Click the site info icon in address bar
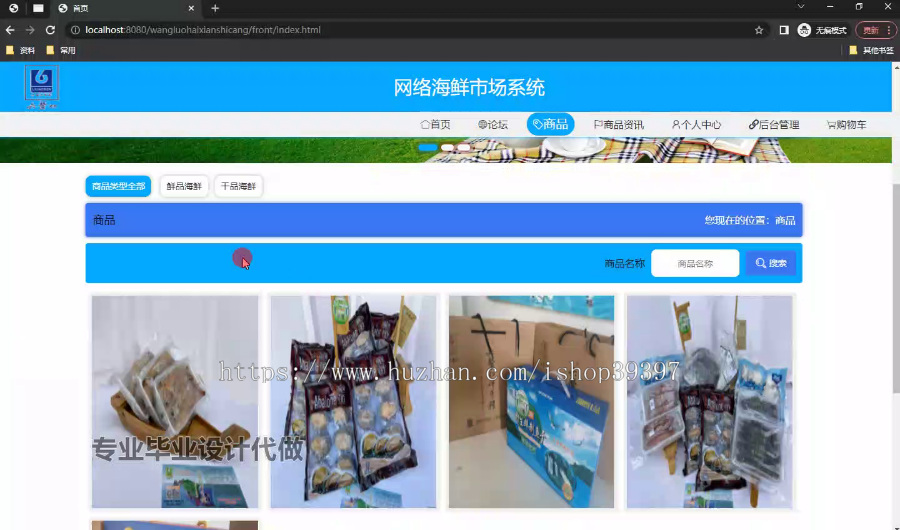This screenshot has height=530, width=900. click(75, 30)
